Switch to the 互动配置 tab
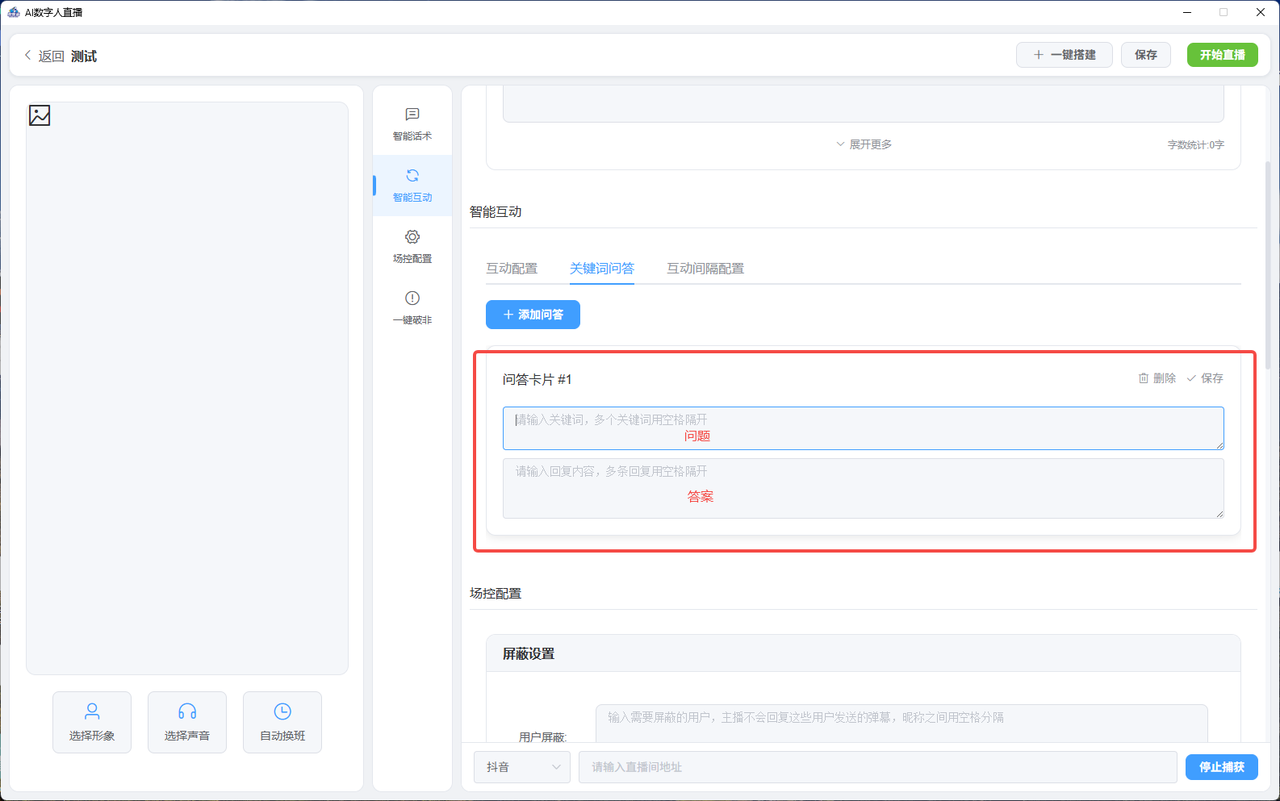Viewport: 1280px width, 801px height. pyautogui.click(x=511, y=268)
